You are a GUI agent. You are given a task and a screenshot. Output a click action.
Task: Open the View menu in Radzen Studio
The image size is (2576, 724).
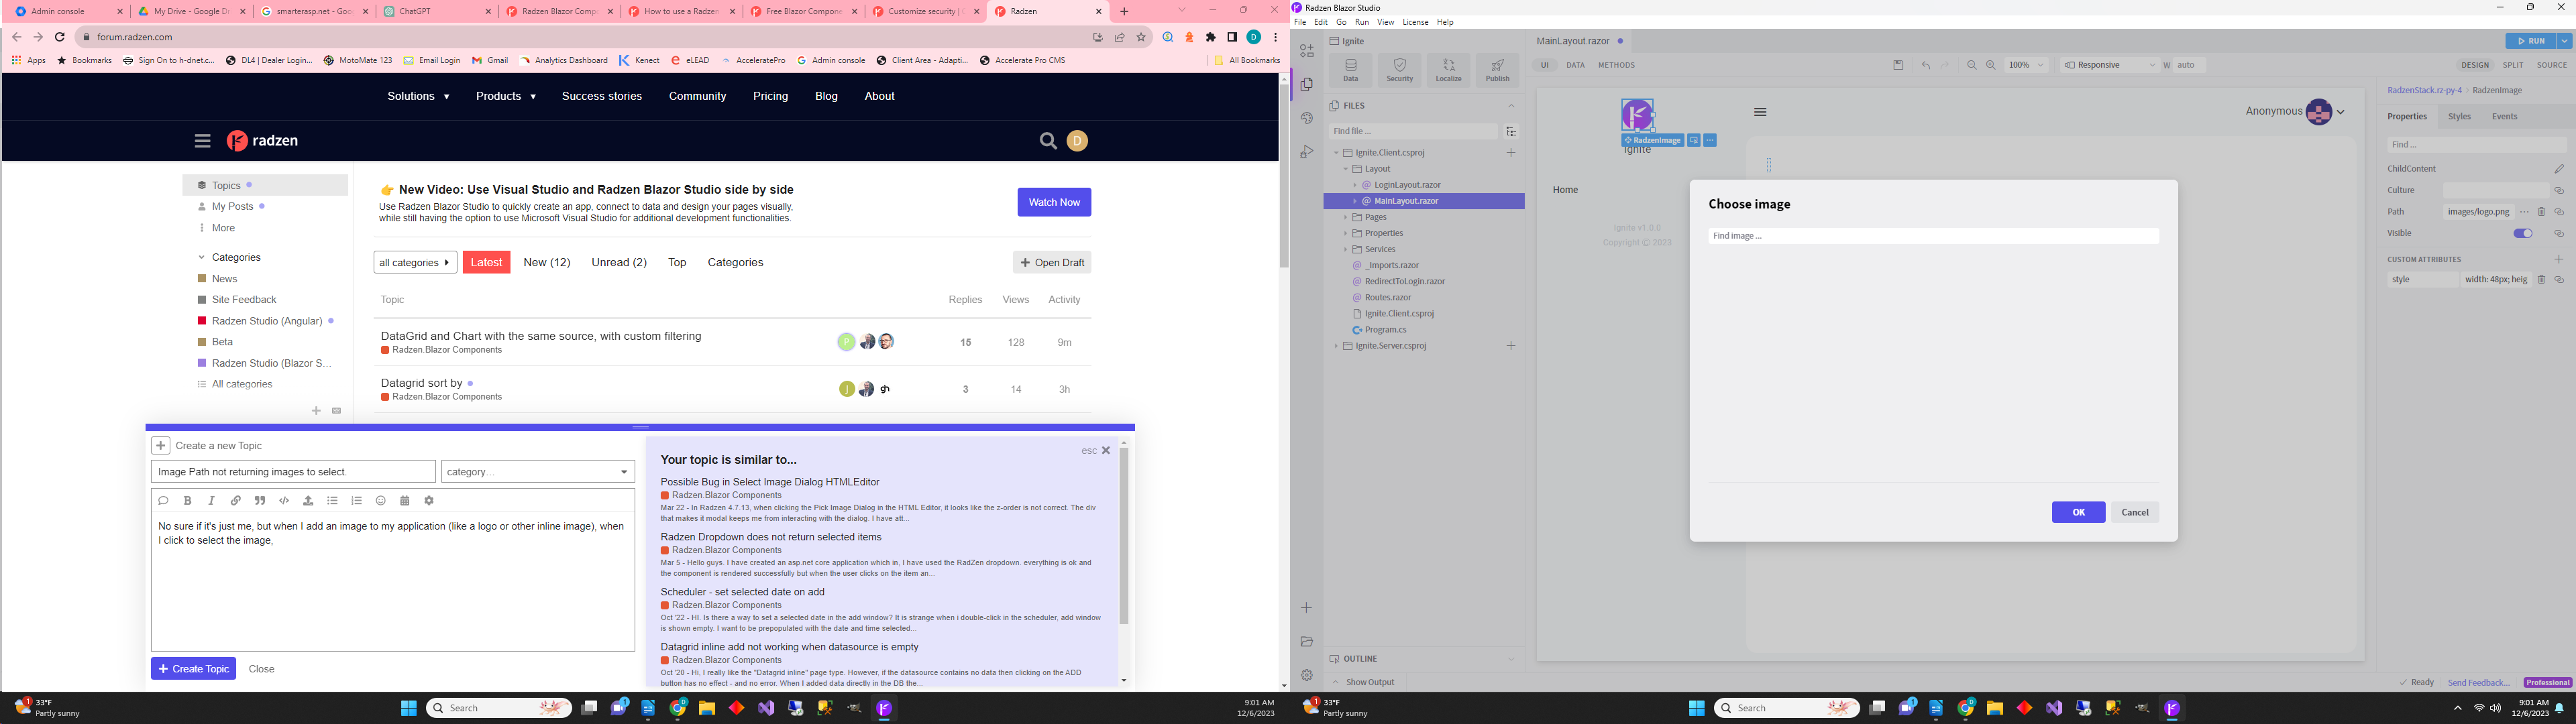point(1385,22)
